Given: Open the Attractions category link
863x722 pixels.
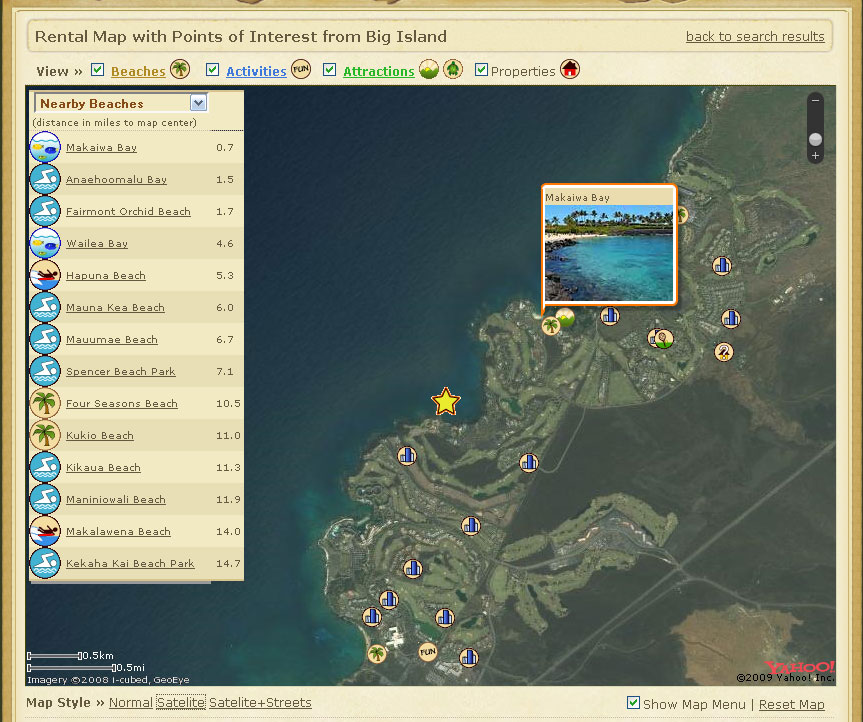Looking at the screenshot, I should pos(379,72).
